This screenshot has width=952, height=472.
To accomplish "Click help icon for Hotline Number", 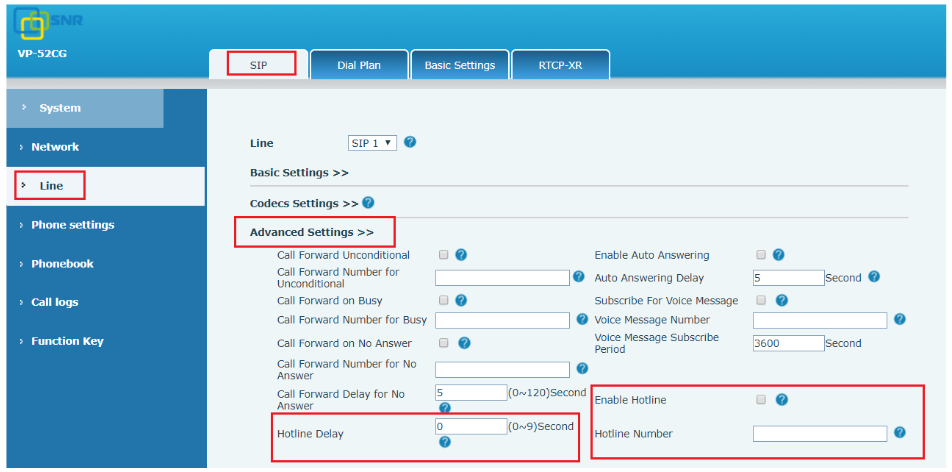I will 900,433.
